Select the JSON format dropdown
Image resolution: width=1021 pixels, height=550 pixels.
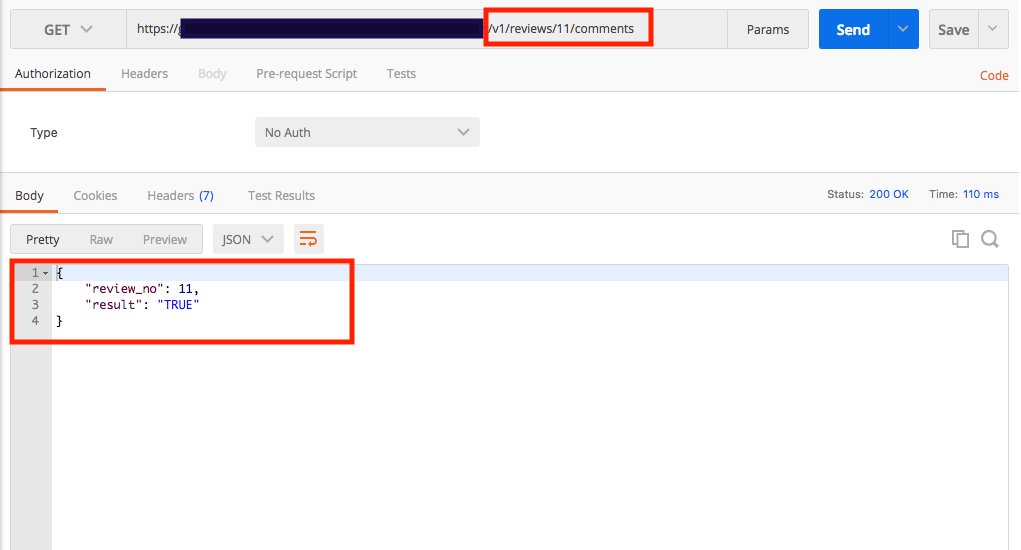[x=247, y=239]
